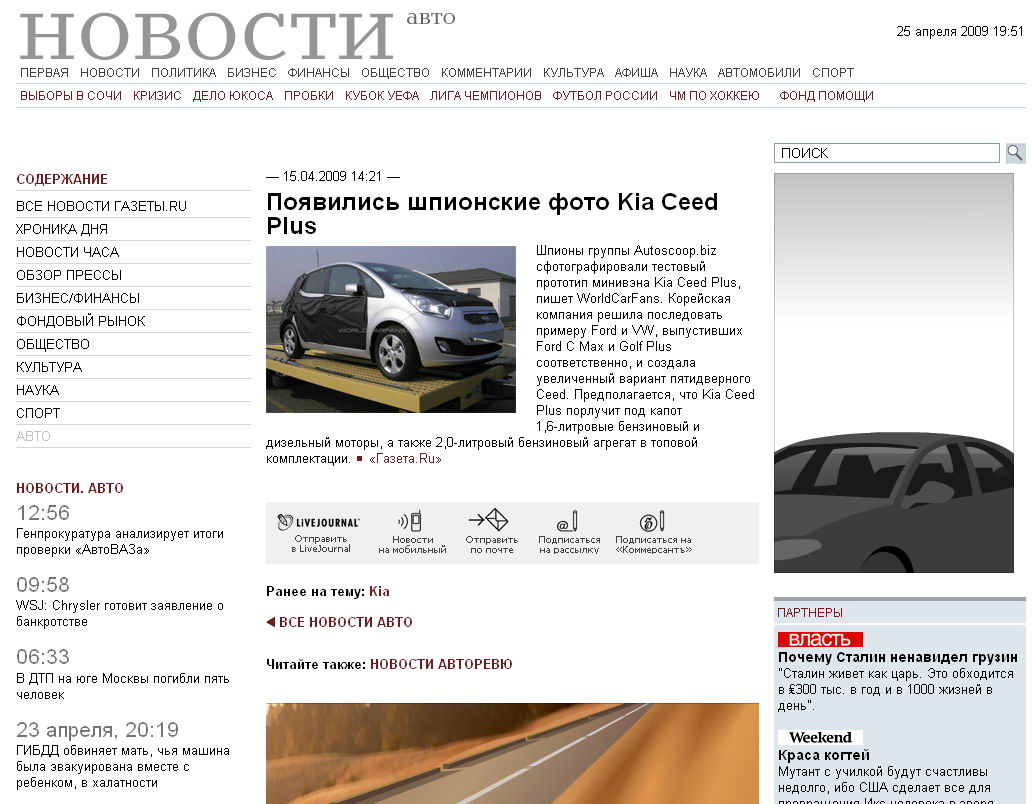Open the ПРОБКИ topic link
This screenshot has width=1035, height=804.
[x=309, y=96]
